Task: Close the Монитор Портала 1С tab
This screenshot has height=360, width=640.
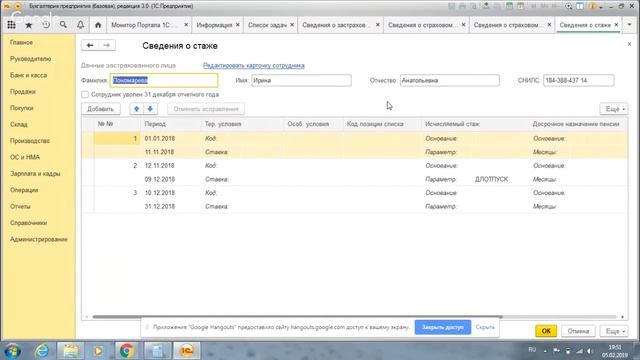Action: (186, 25)
